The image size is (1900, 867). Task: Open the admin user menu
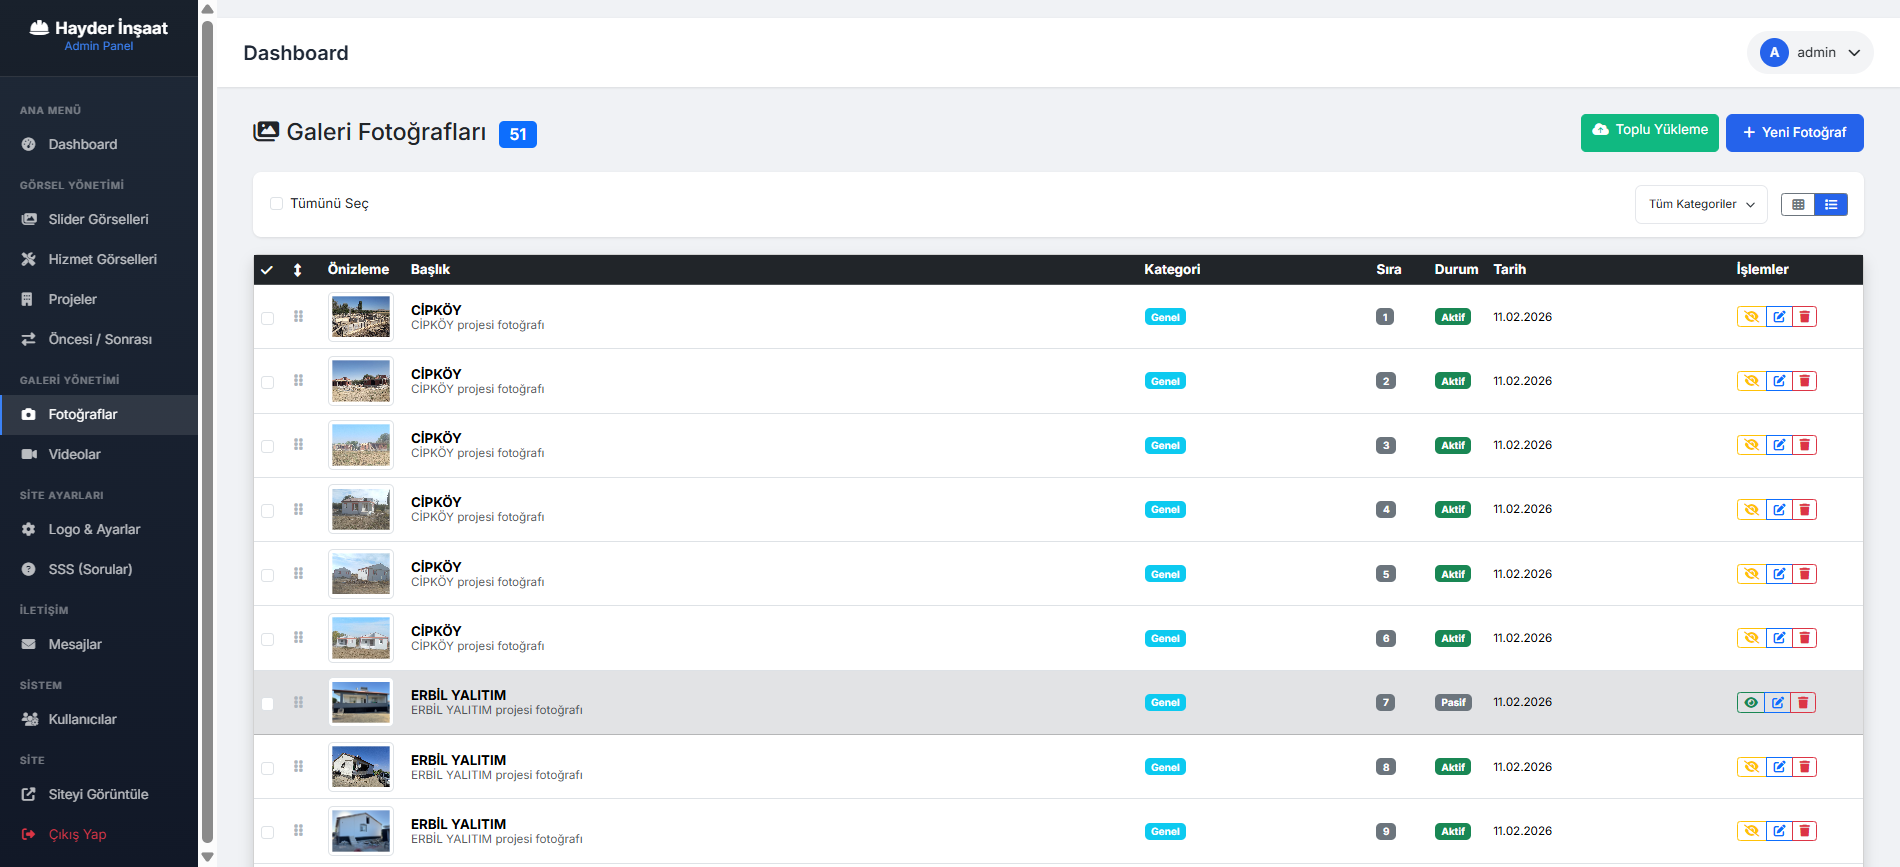pos(1810,53)
